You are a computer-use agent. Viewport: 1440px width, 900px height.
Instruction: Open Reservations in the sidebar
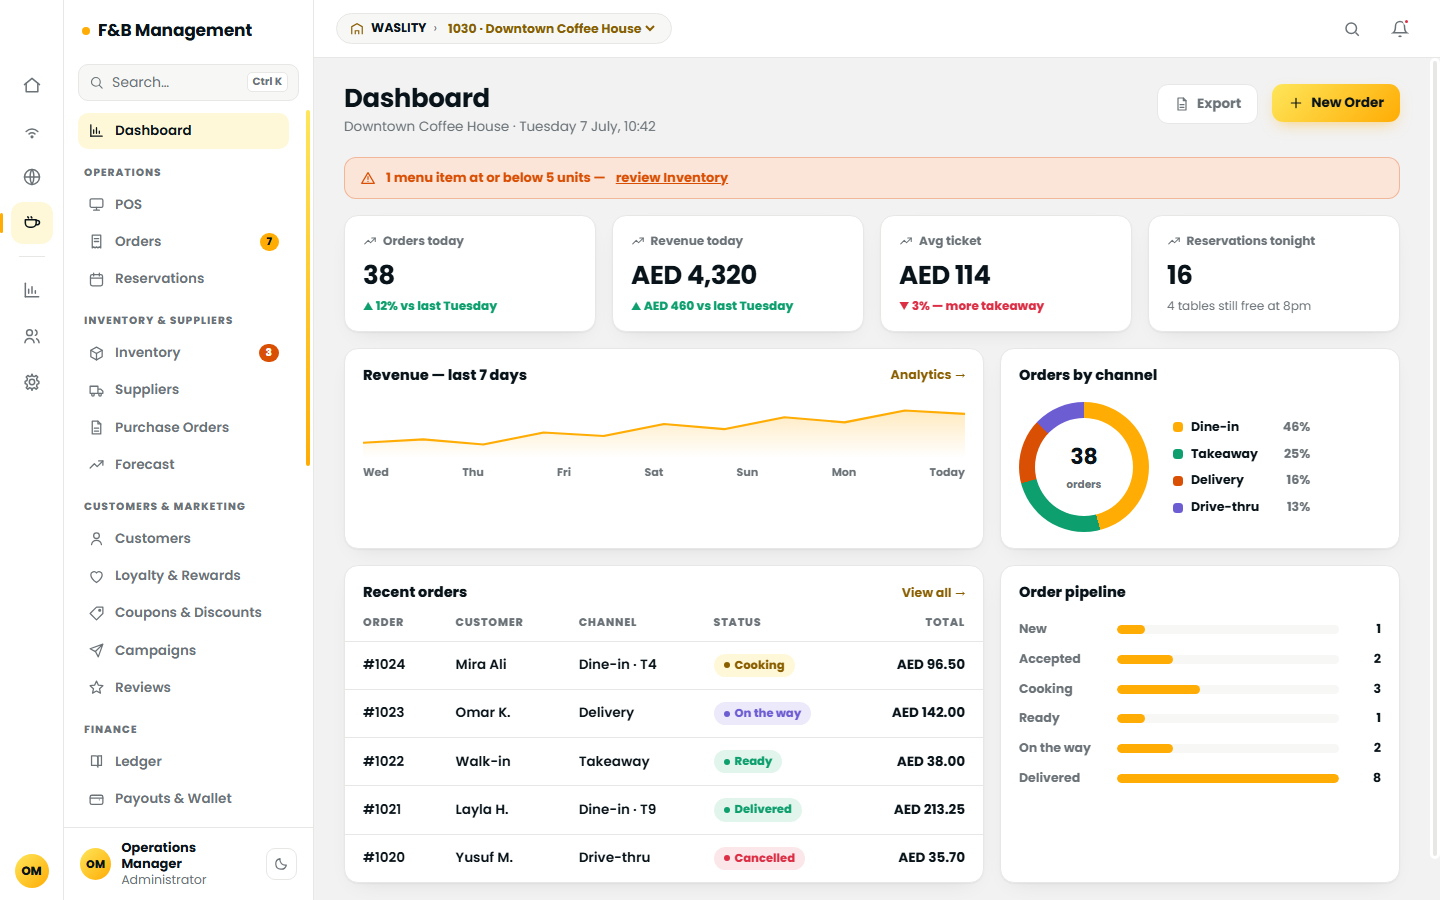click(184, 278)
